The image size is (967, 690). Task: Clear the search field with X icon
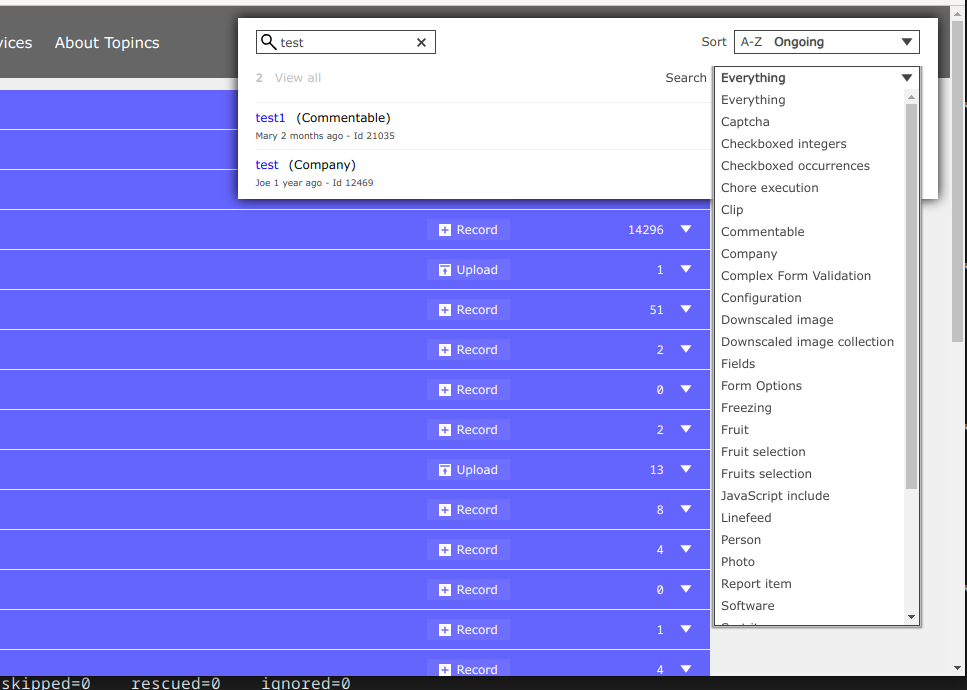421,43
